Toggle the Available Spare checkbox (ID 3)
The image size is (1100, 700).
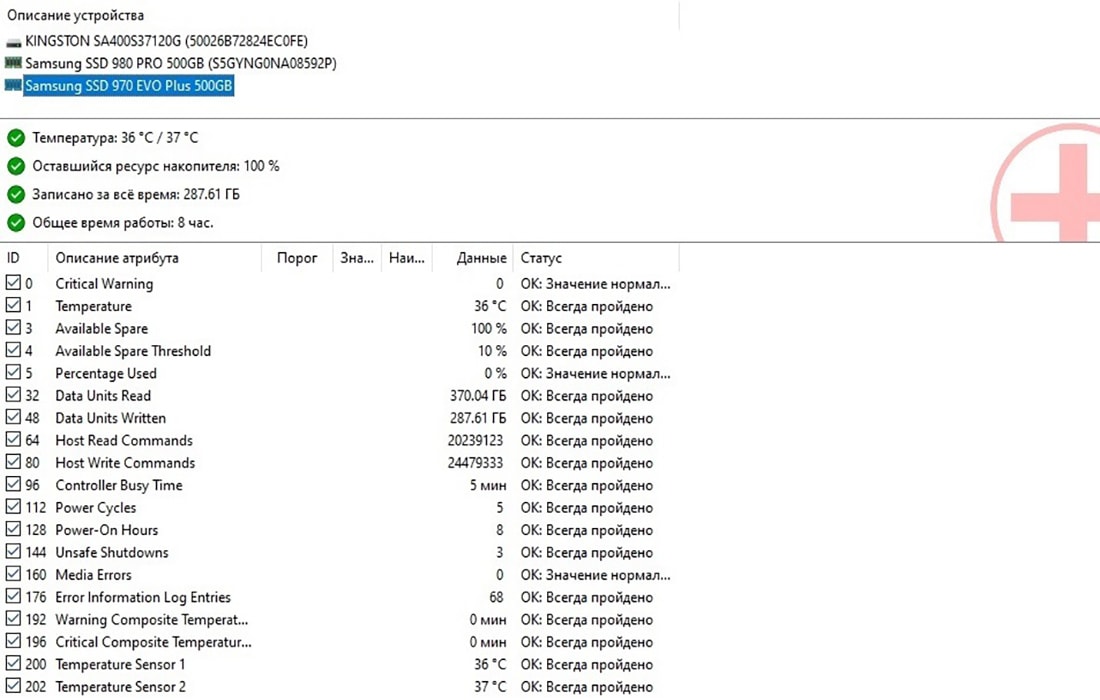coord(13,328)
